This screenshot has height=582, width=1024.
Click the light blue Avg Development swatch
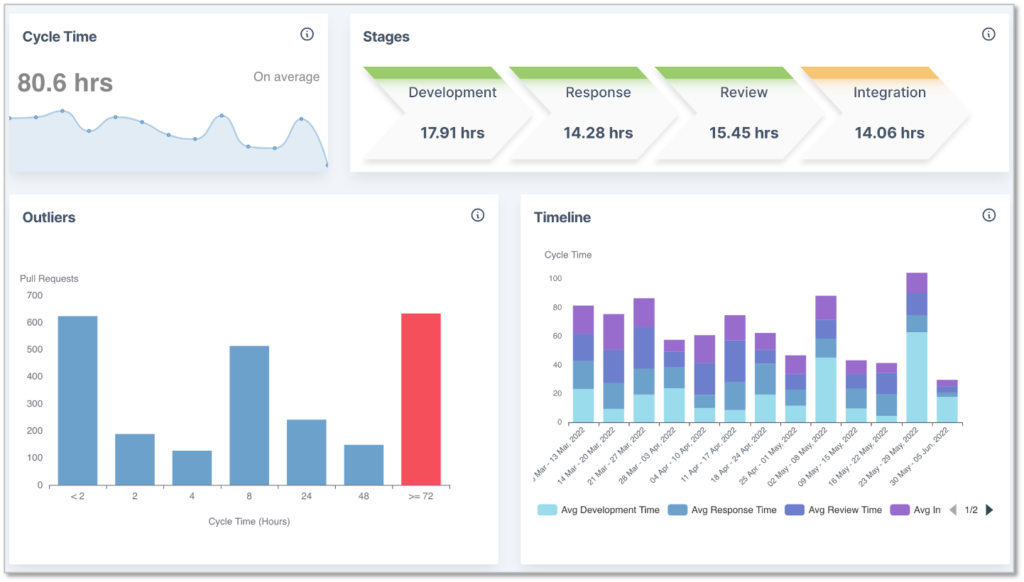coord(547,510)
